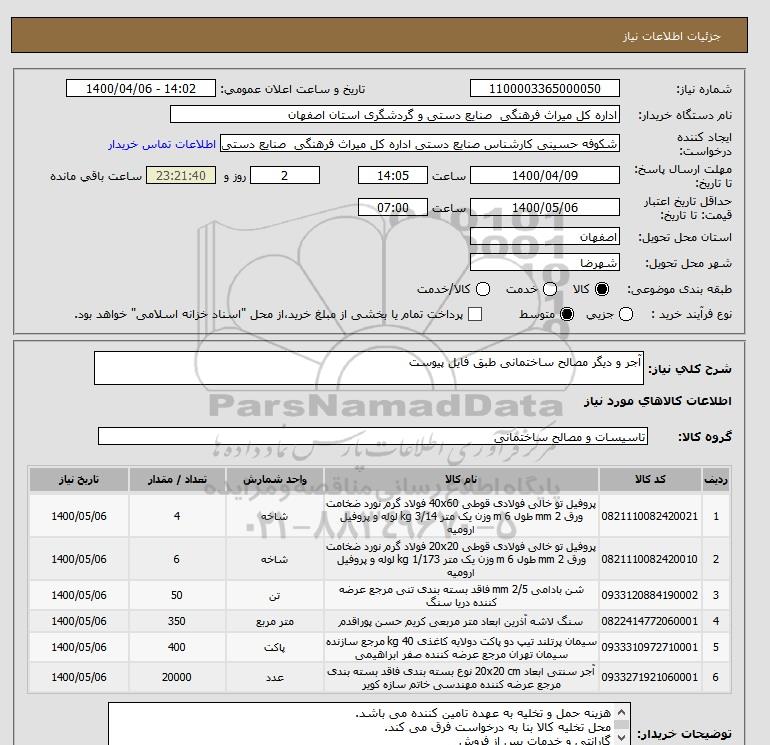Image resolution: width=770 pixels, height=745 pixels.
Task: Click item code 0821110082420021
Action: [x=650, y=516]
